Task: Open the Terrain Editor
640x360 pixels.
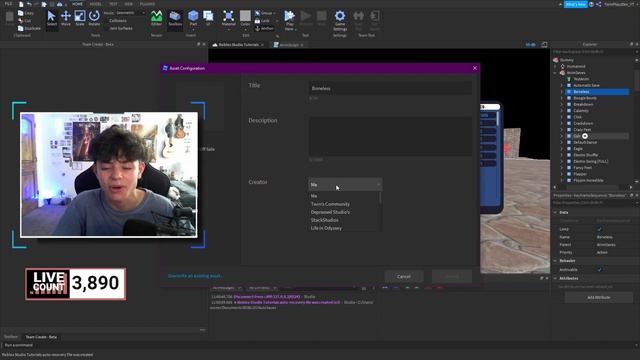Action: click(x=156, y=18)
